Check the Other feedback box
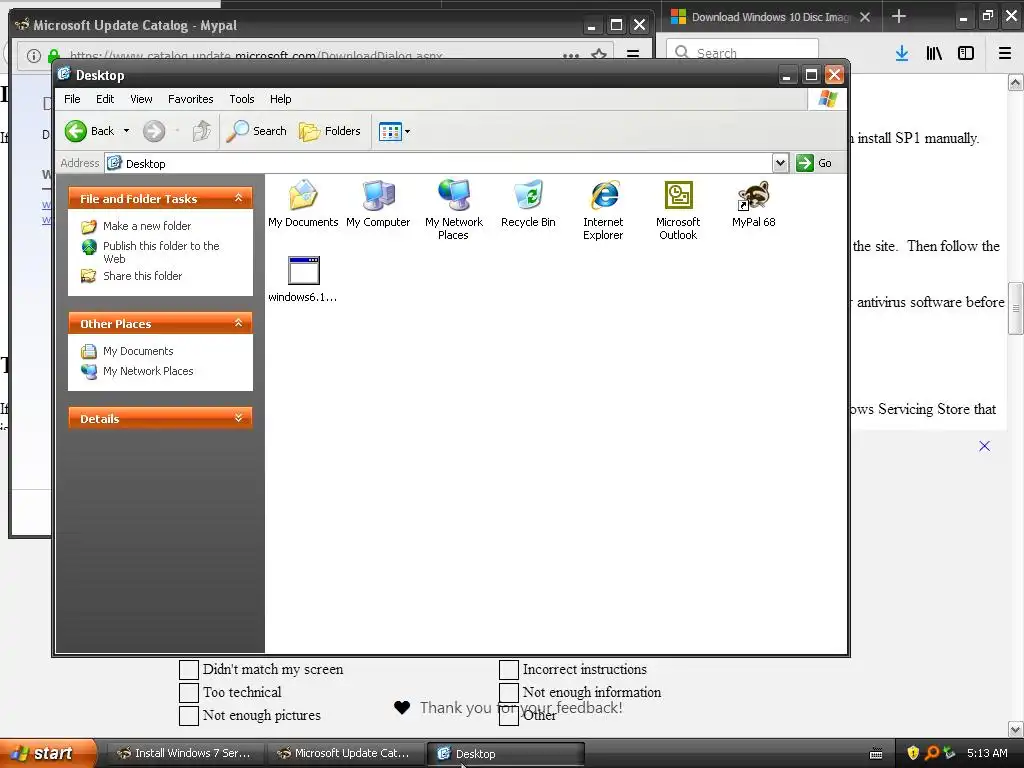This screenshot has height=768, width=1024. point(509,715)
